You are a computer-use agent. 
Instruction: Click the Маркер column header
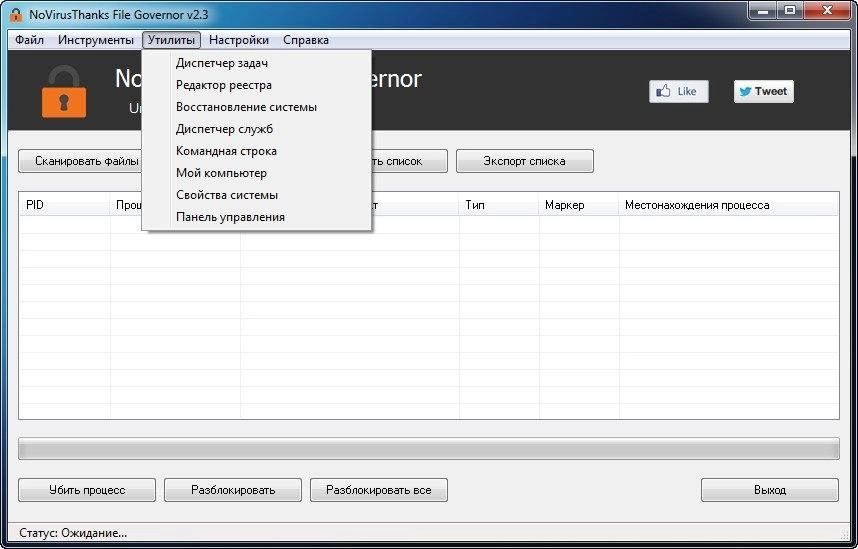tap(579, 205)
